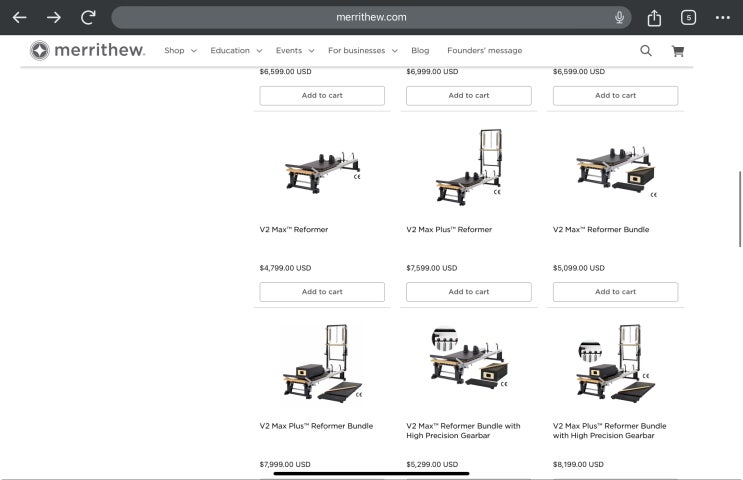
Task: Open the V2 Max Plus™ Reformer title link
Action: pos(449,229)
